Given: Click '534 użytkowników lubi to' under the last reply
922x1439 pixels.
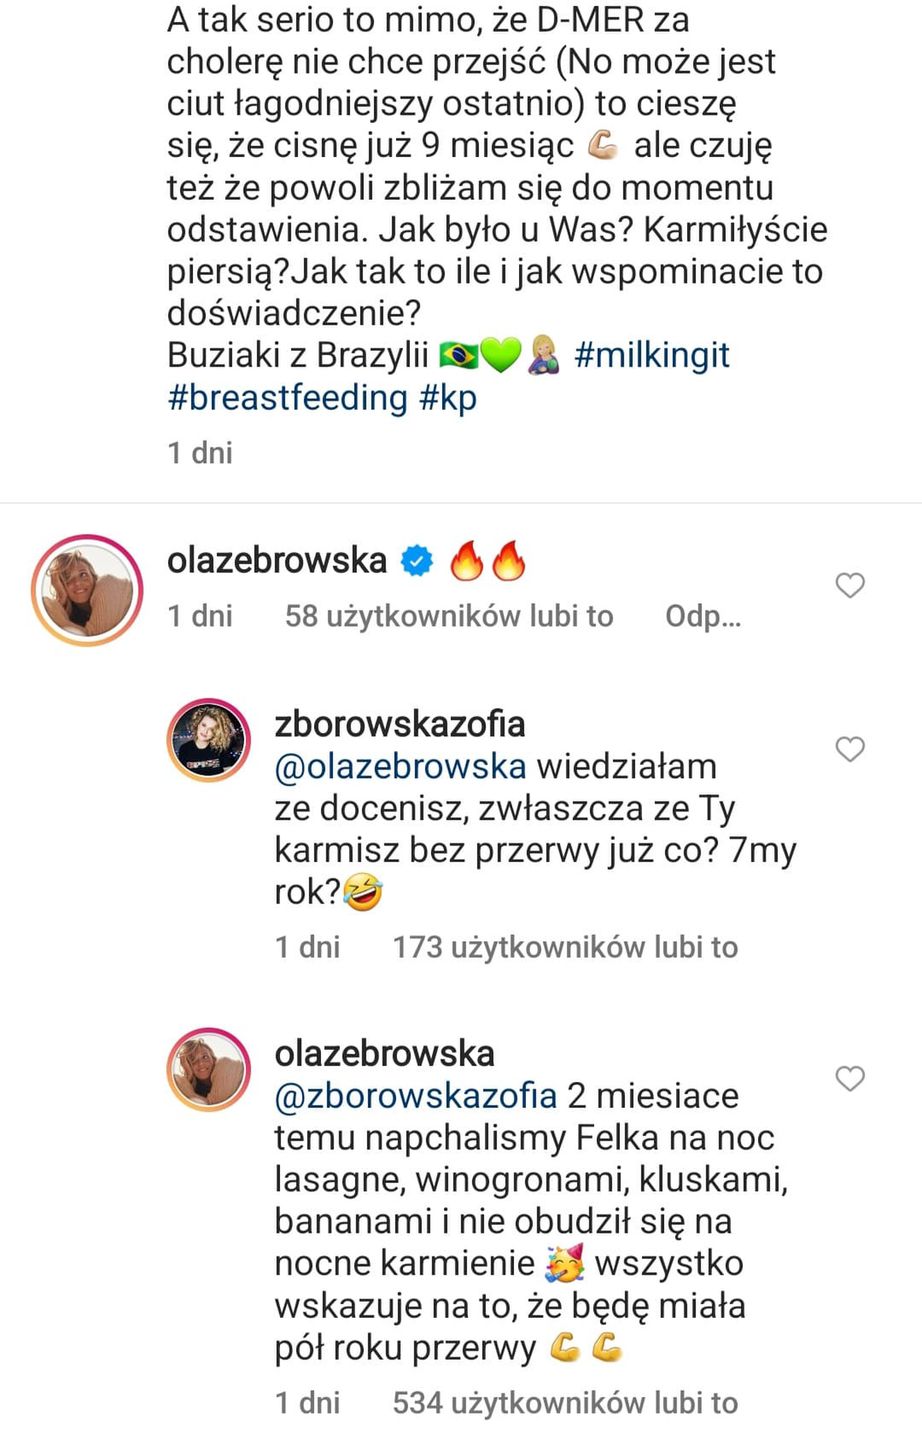Looking at the screenshot, I should [566, 1402].
